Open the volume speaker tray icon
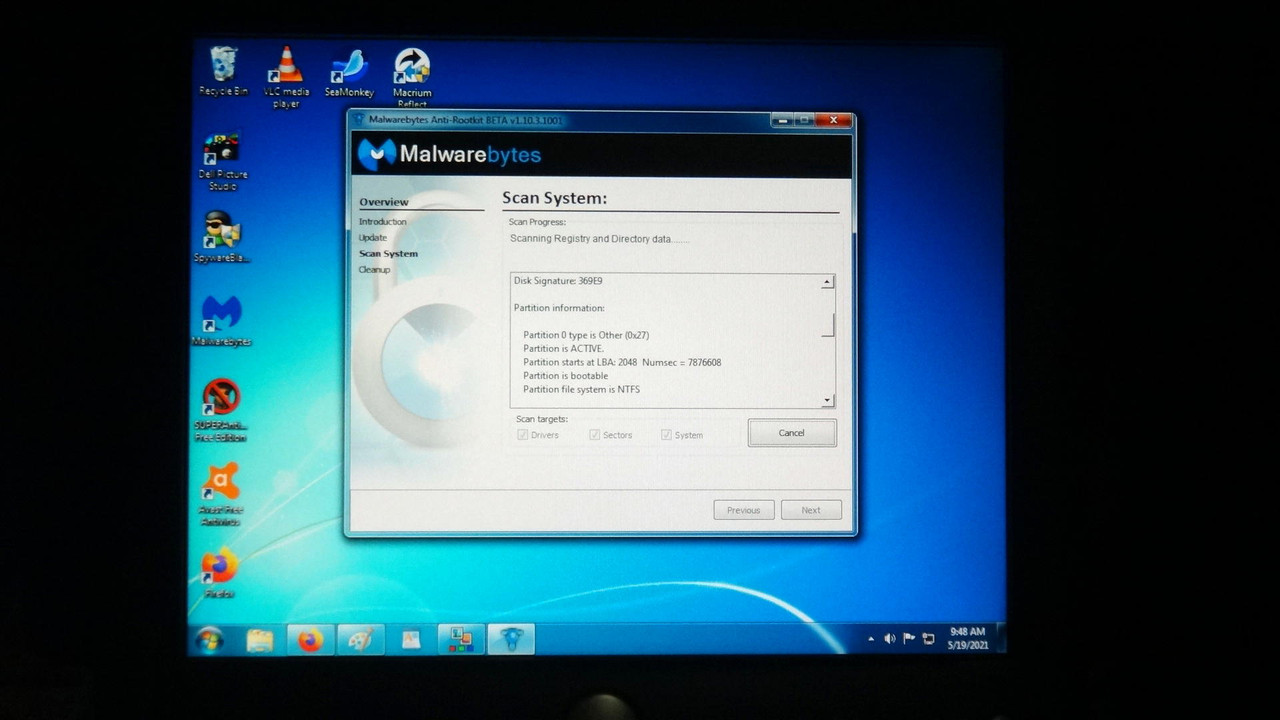 tap(889, 638)
